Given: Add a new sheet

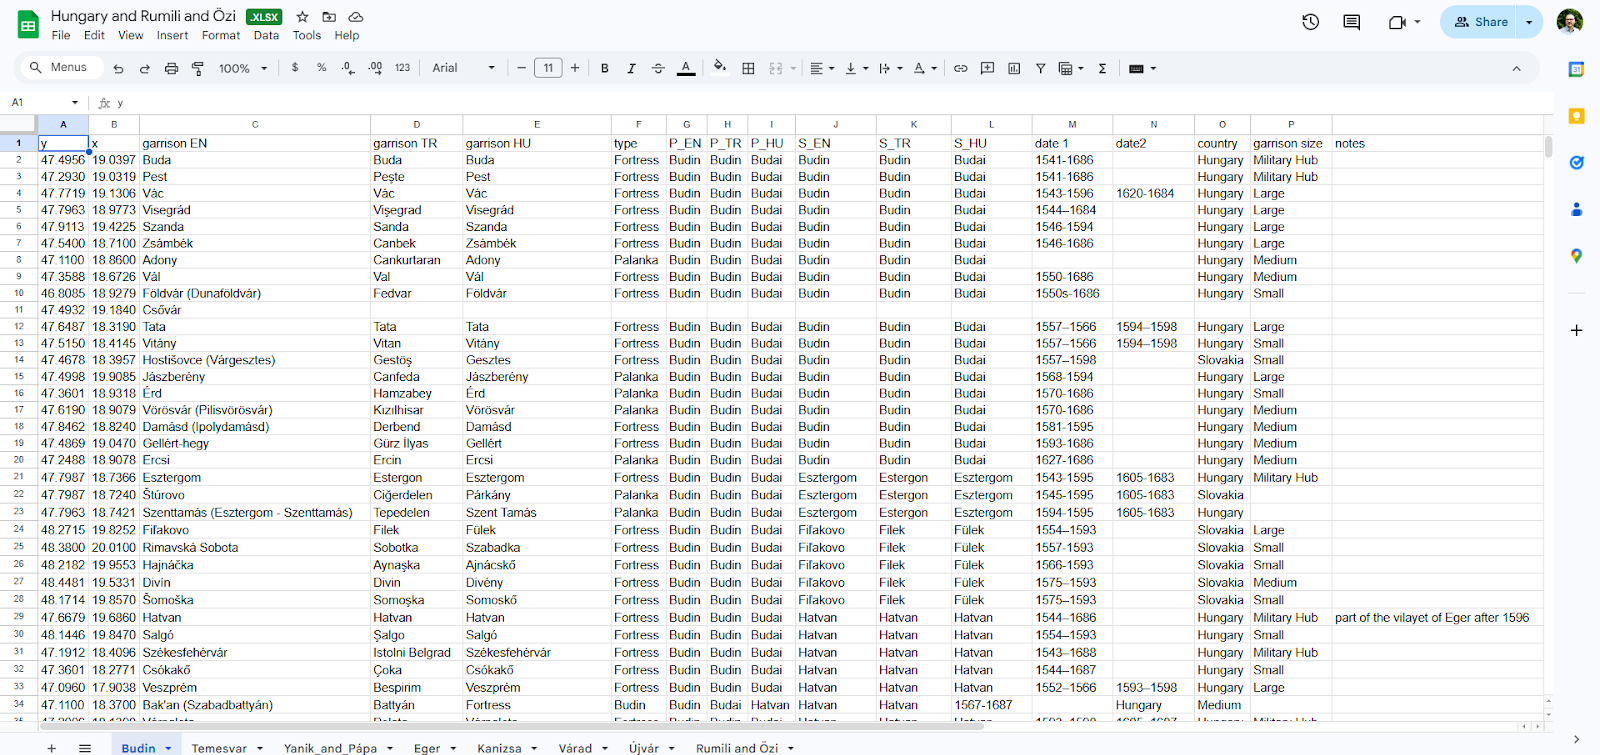Looking at the screenshot, I should coord(51,748).
